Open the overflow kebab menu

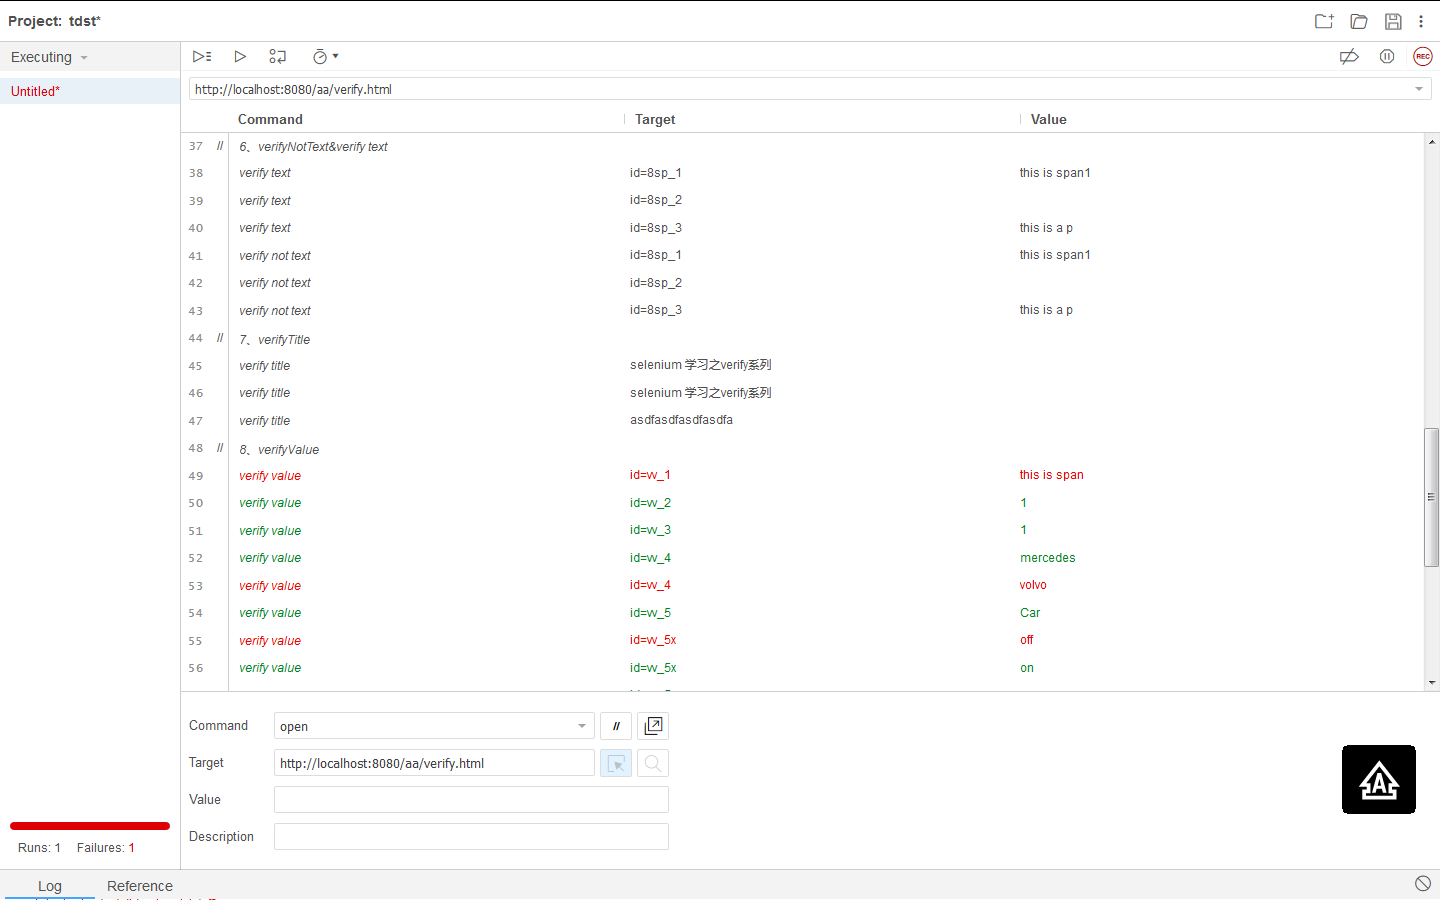[1421, 20]
